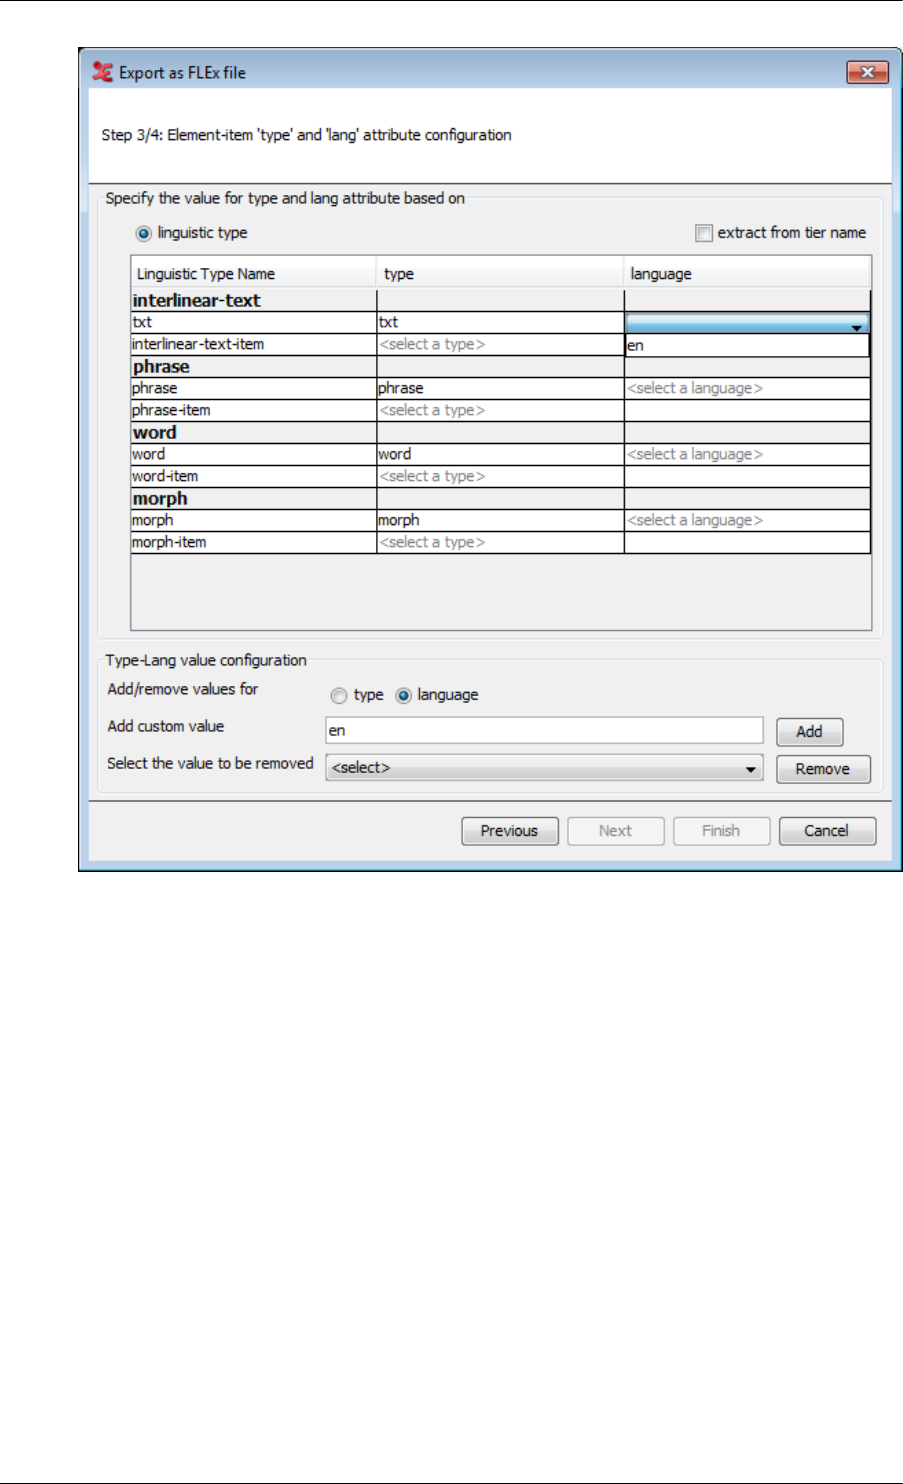The image size is (903, 1484).
Task: Click the type column header
Action: pyautogui.click(x=501, y=274)
